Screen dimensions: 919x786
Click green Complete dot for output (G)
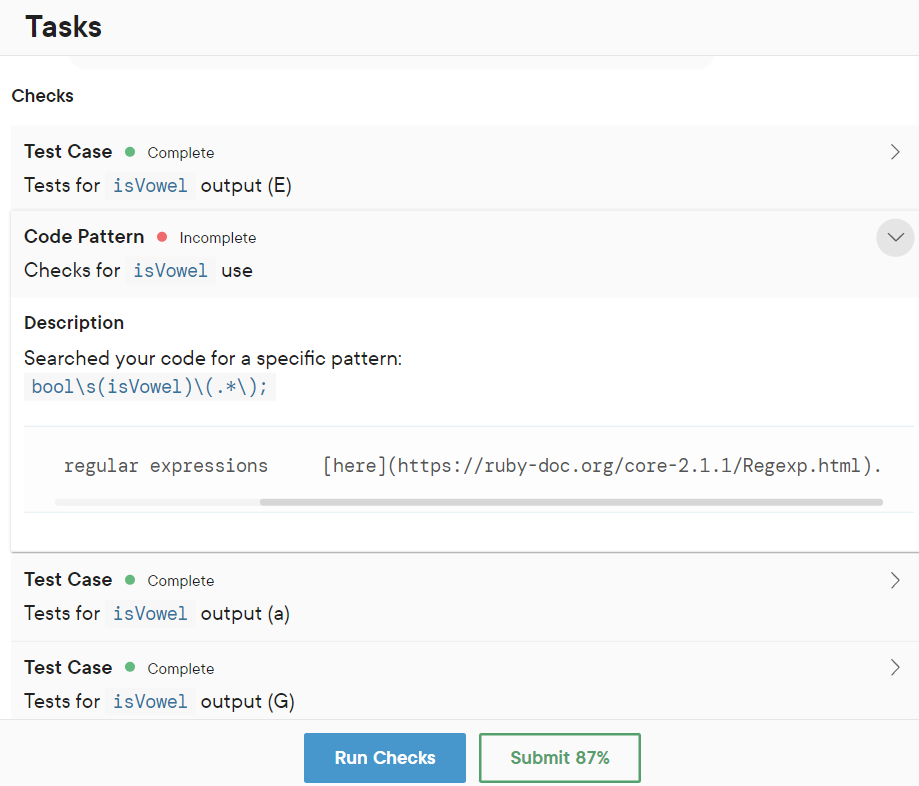coord(130,667)
